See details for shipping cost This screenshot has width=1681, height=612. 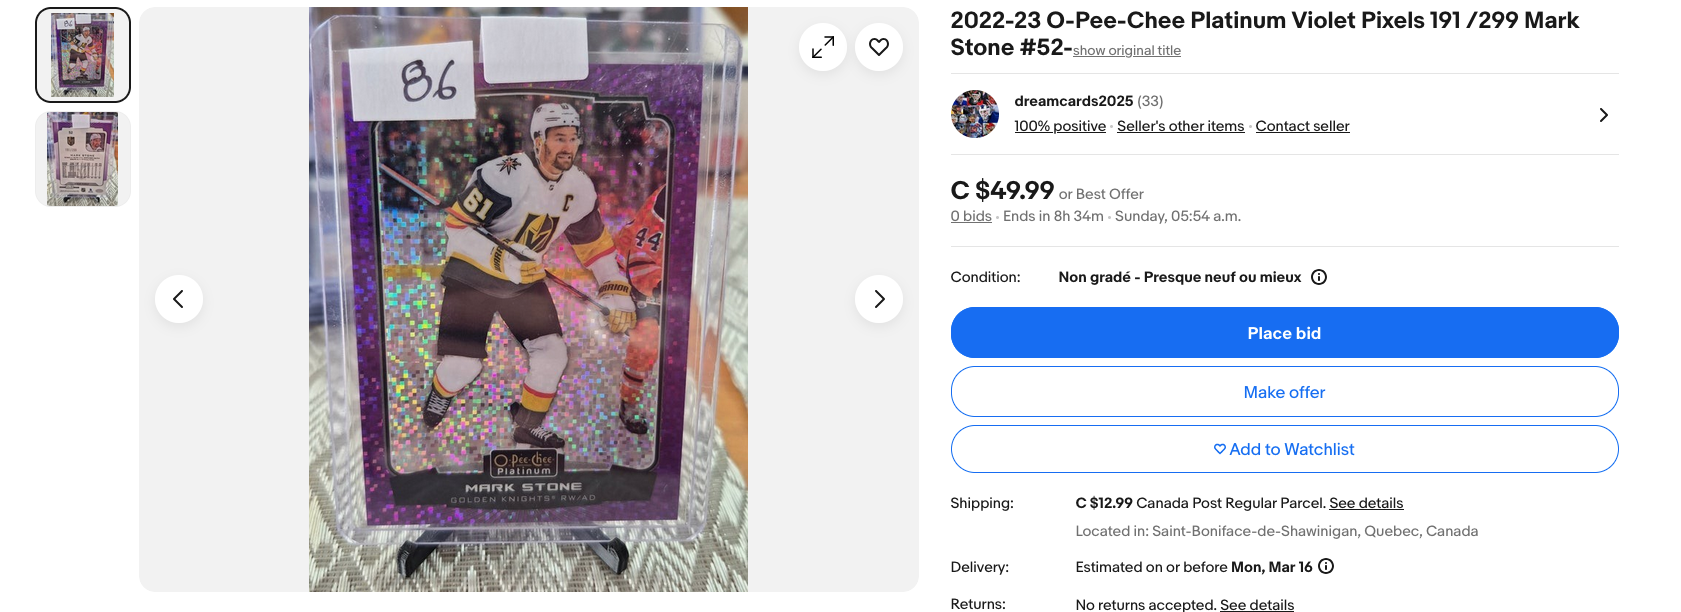tap(1366, 503)
